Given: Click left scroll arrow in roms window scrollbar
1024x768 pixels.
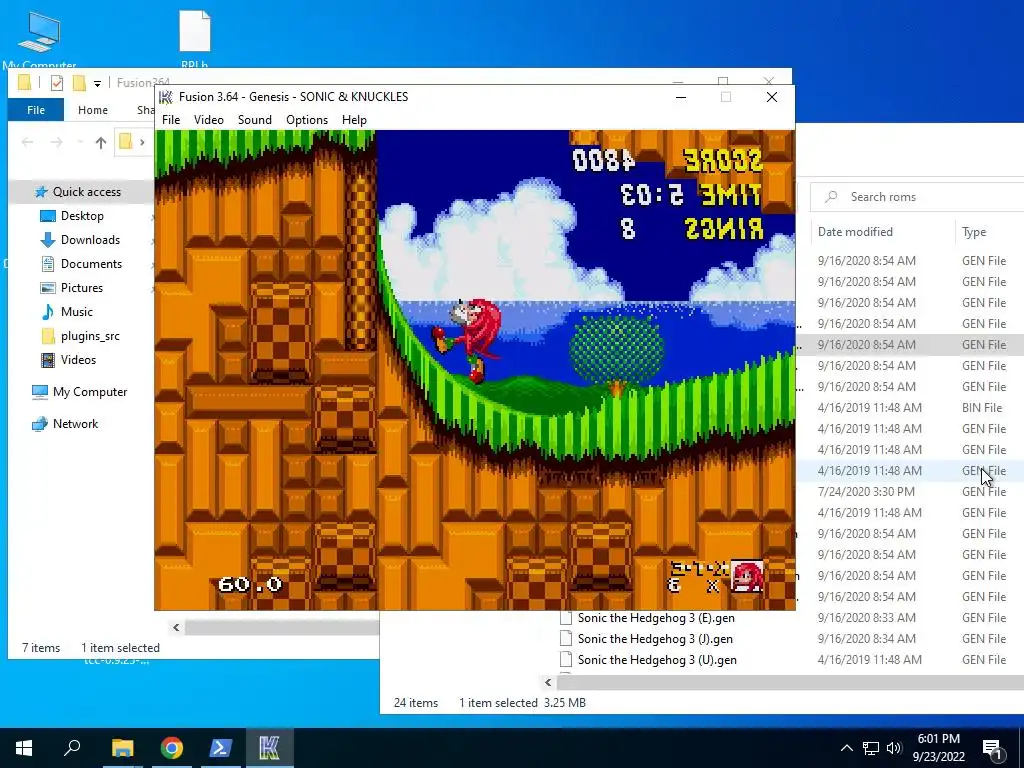Looking at the screenshot, I should point(548,682).
